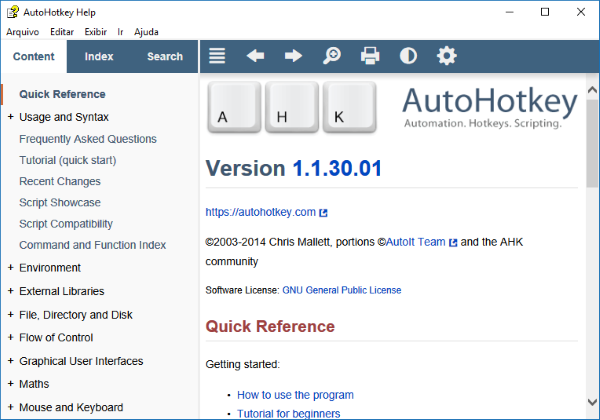Click the K key logo image
The height and width of the screenshot is (420, 600).
350,107
